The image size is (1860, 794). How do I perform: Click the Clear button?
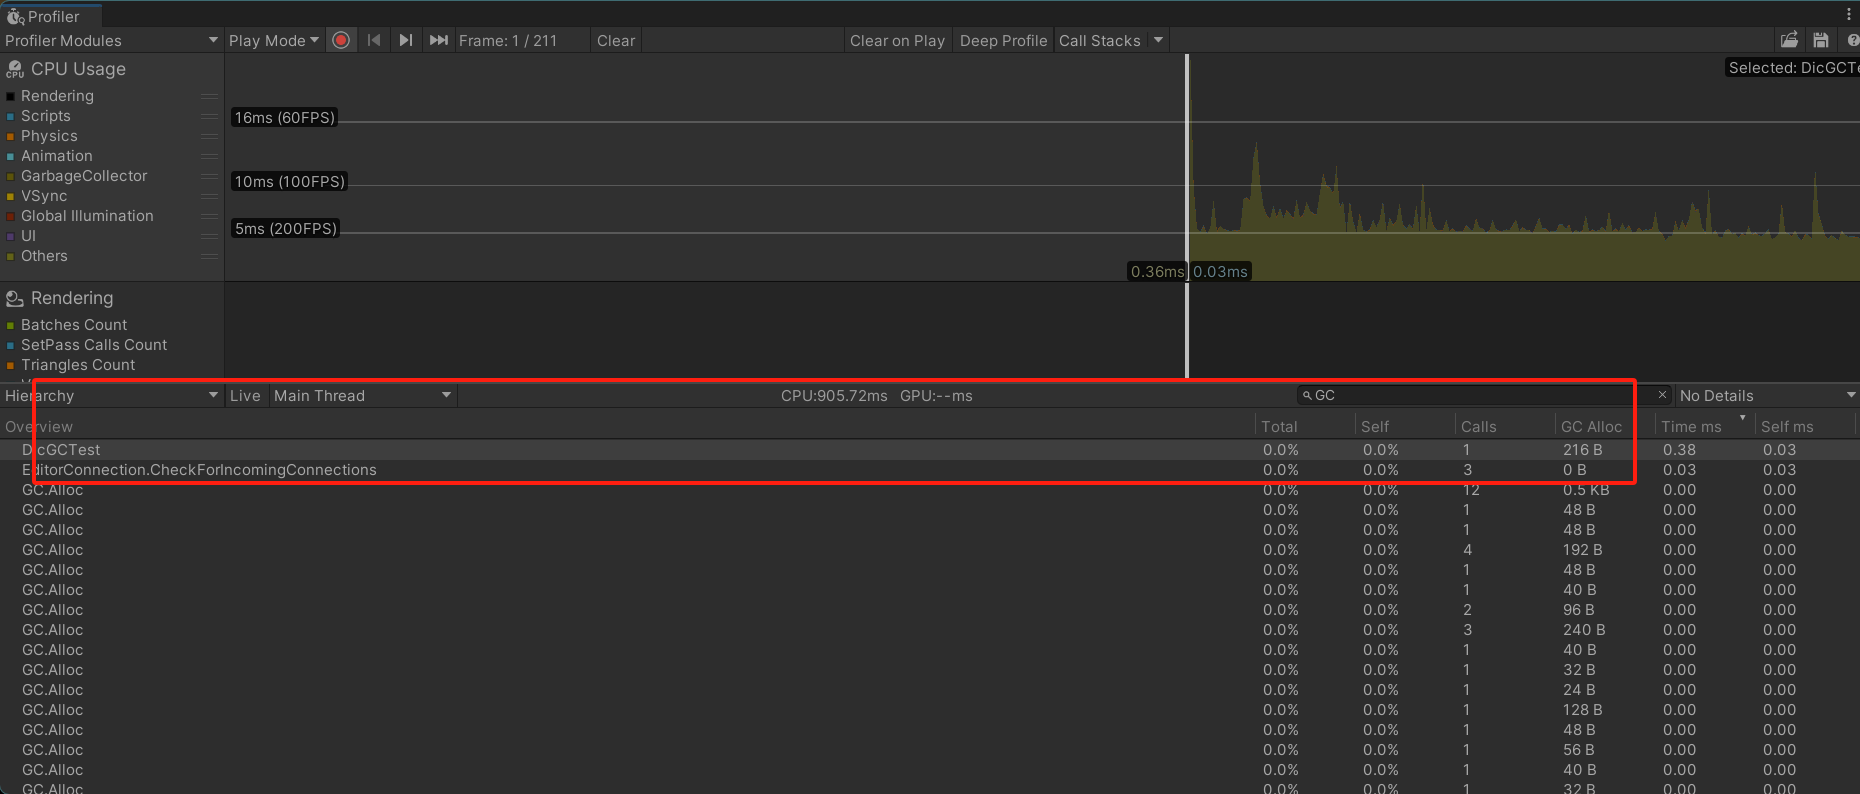click(616, 40)
